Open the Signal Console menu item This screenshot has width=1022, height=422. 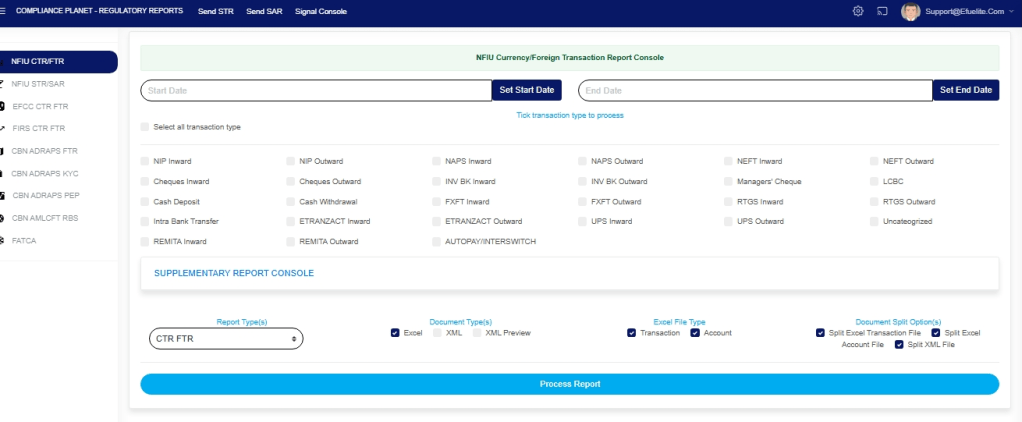(x=320, y=11)
